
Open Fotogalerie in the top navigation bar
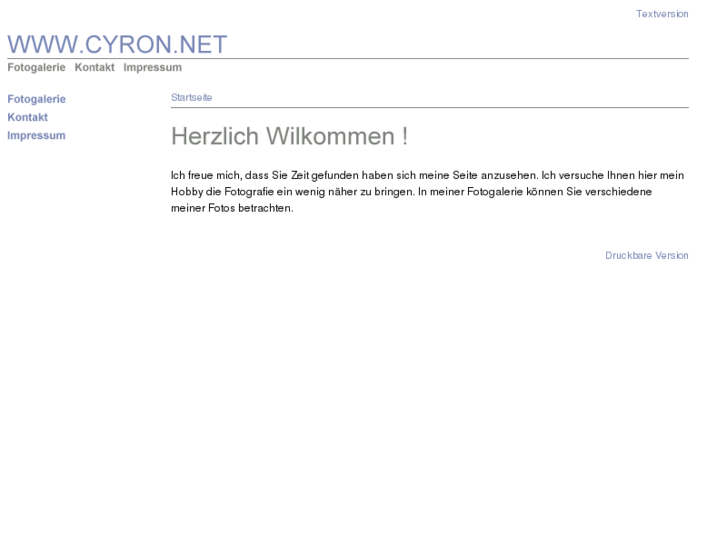tap(36, 68)
